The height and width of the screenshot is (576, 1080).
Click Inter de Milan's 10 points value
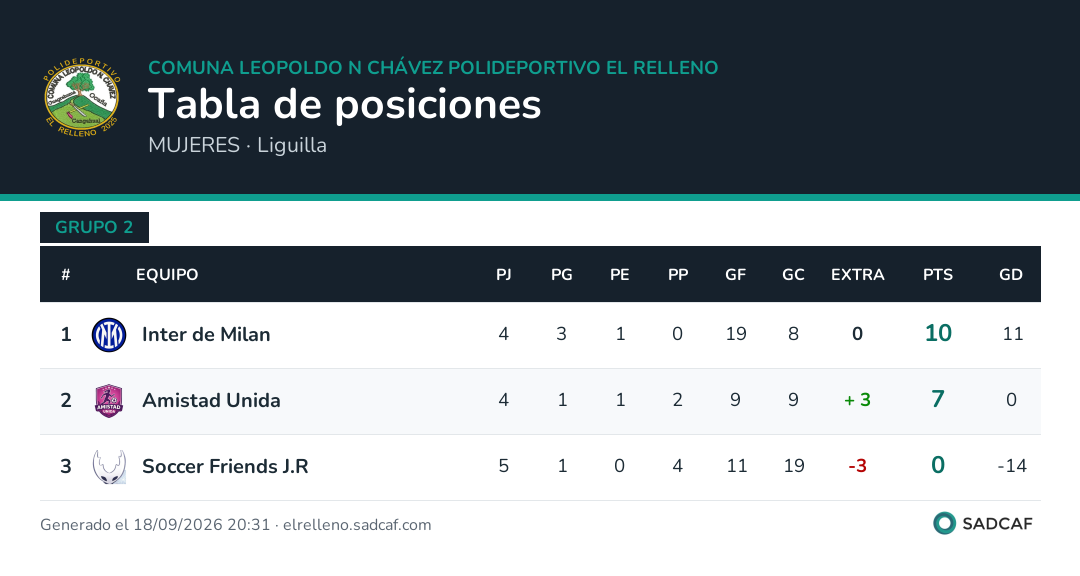937,333
